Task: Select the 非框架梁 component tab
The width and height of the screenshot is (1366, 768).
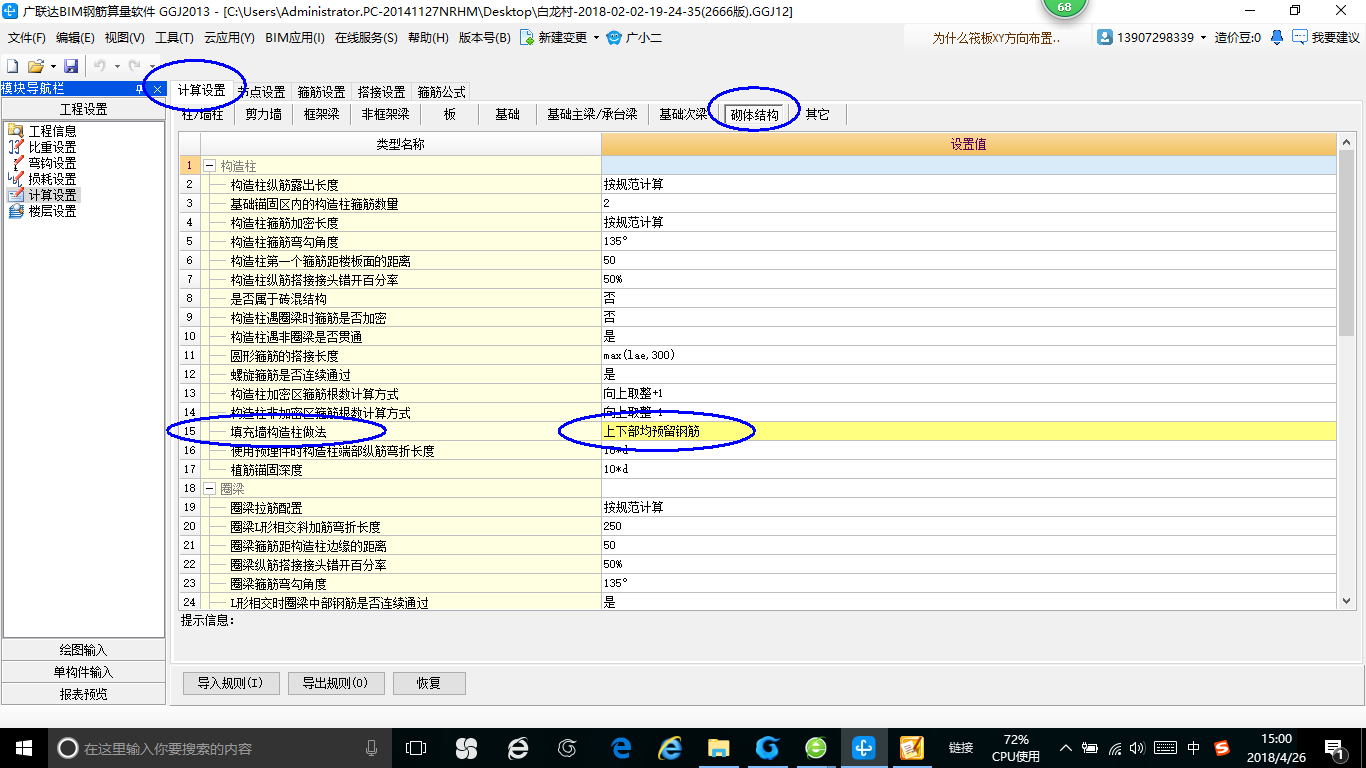Action: [386, 114]
